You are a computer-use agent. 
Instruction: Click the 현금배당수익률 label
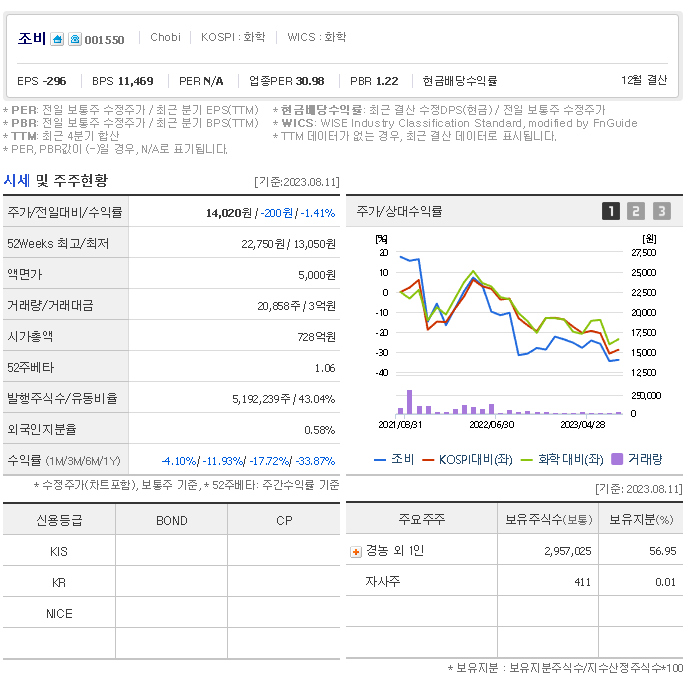[x=460, y=81]
